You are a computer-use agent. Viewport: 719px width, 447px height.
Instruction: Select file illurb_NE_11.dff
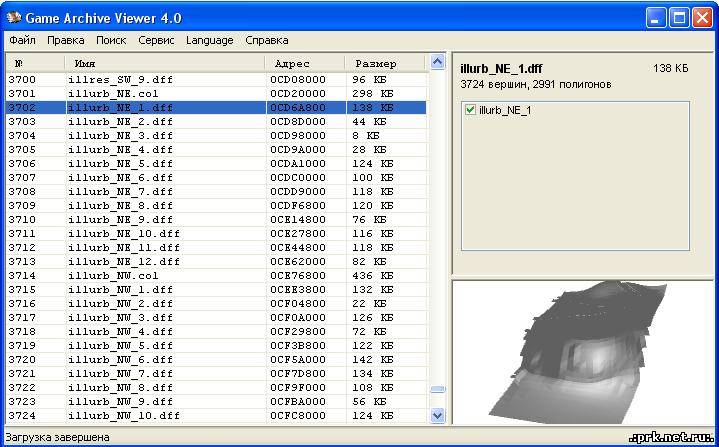coord(124,248)
